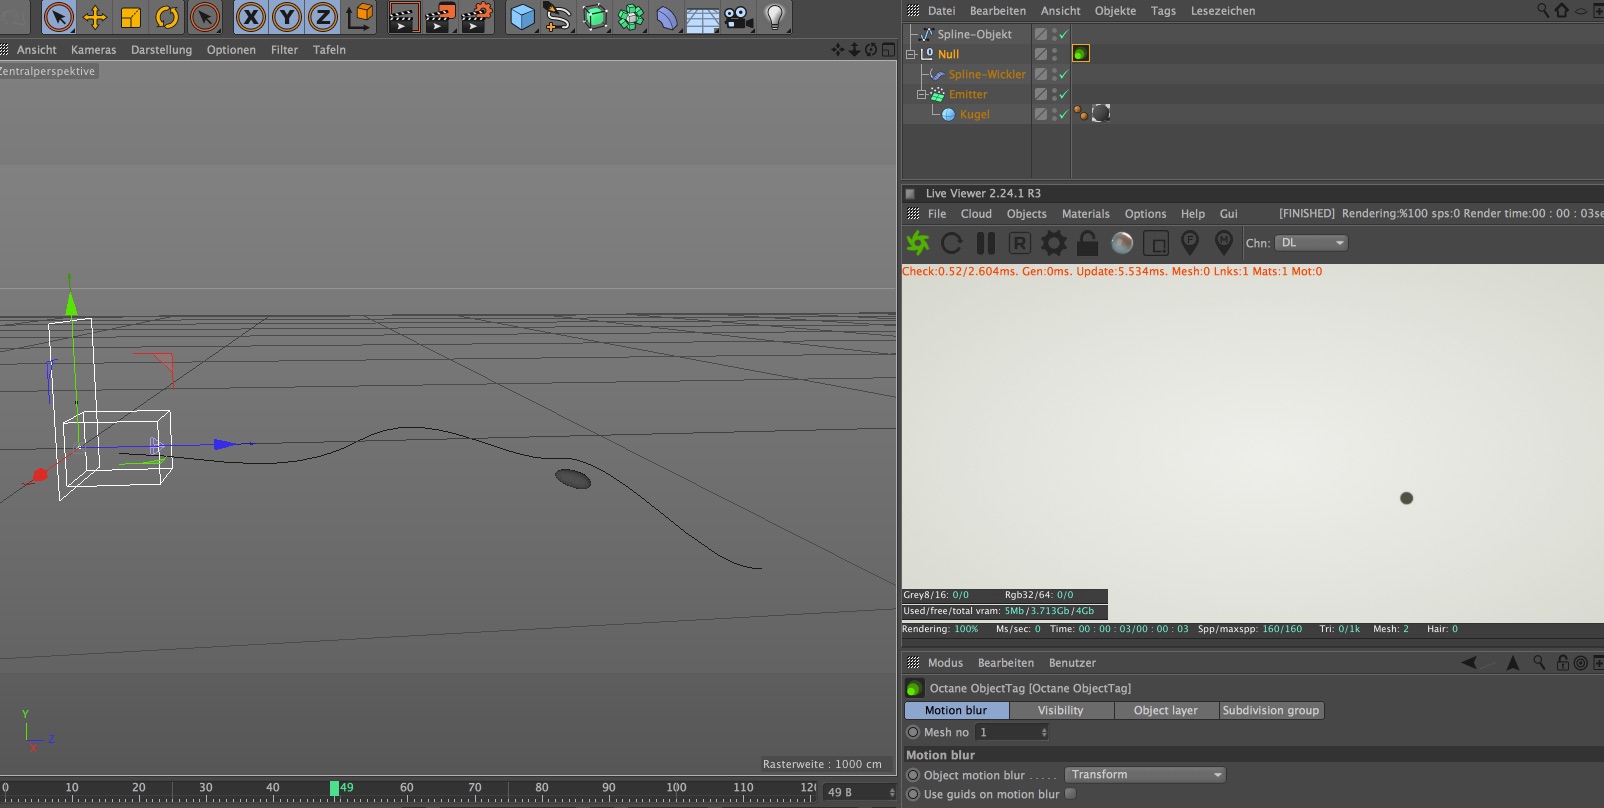Toggle the Live Viewer lock icon
The image size is (1604, 808).
1088,243
